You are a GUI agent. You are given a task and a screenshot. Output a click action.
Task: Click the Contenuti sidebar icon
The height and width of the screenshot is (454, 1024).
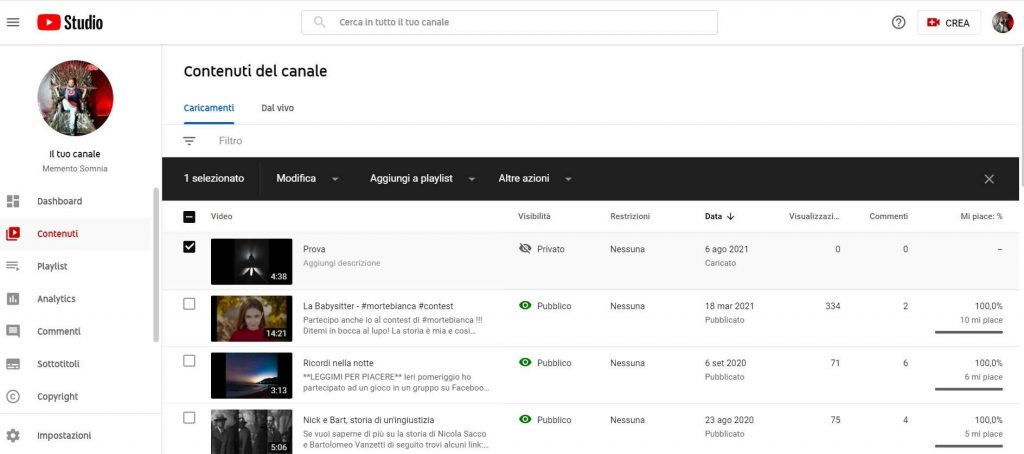pos(13,234)
